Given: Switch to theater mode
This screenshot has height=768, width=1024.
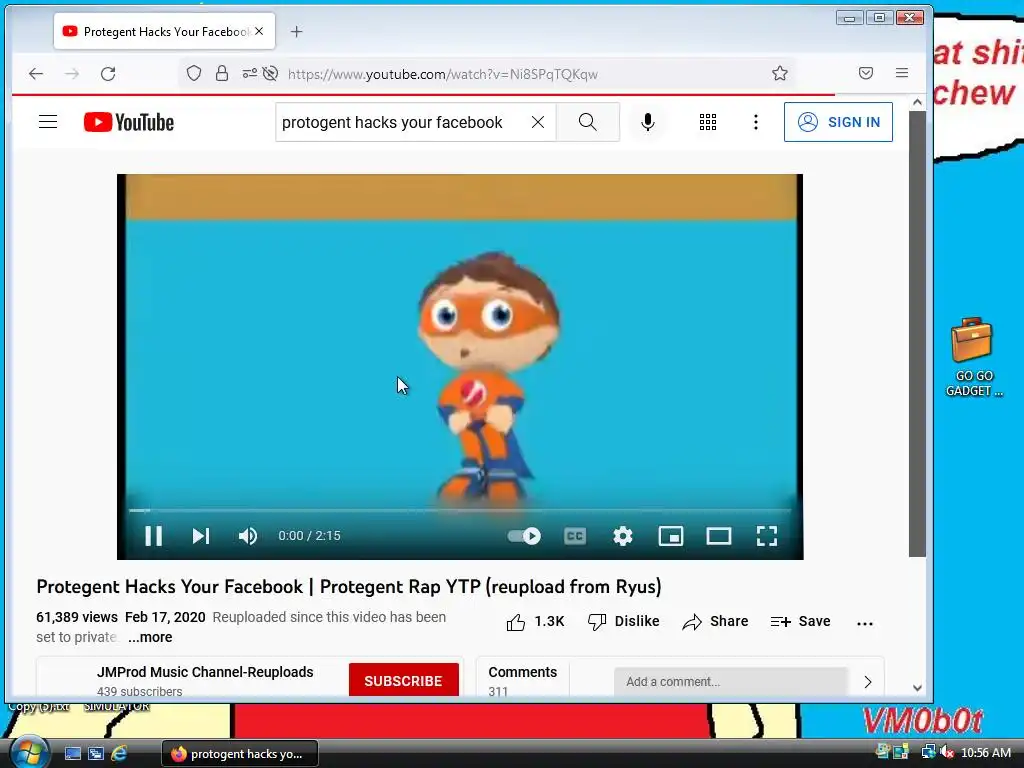Looking at the screenshot, I should (718, 536).
